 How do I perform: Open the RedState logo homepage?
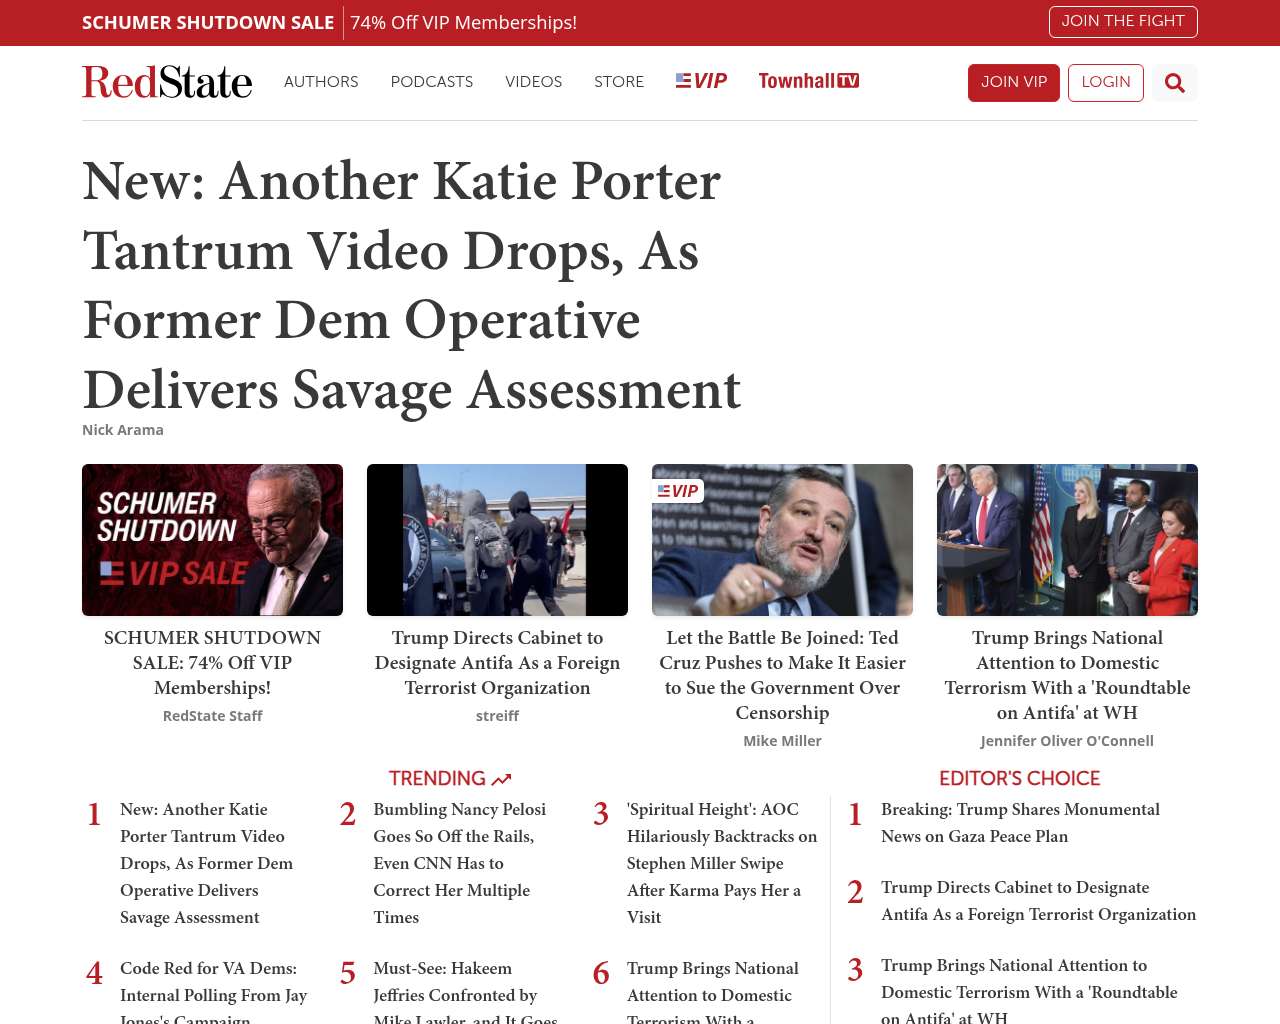[167, 82]
